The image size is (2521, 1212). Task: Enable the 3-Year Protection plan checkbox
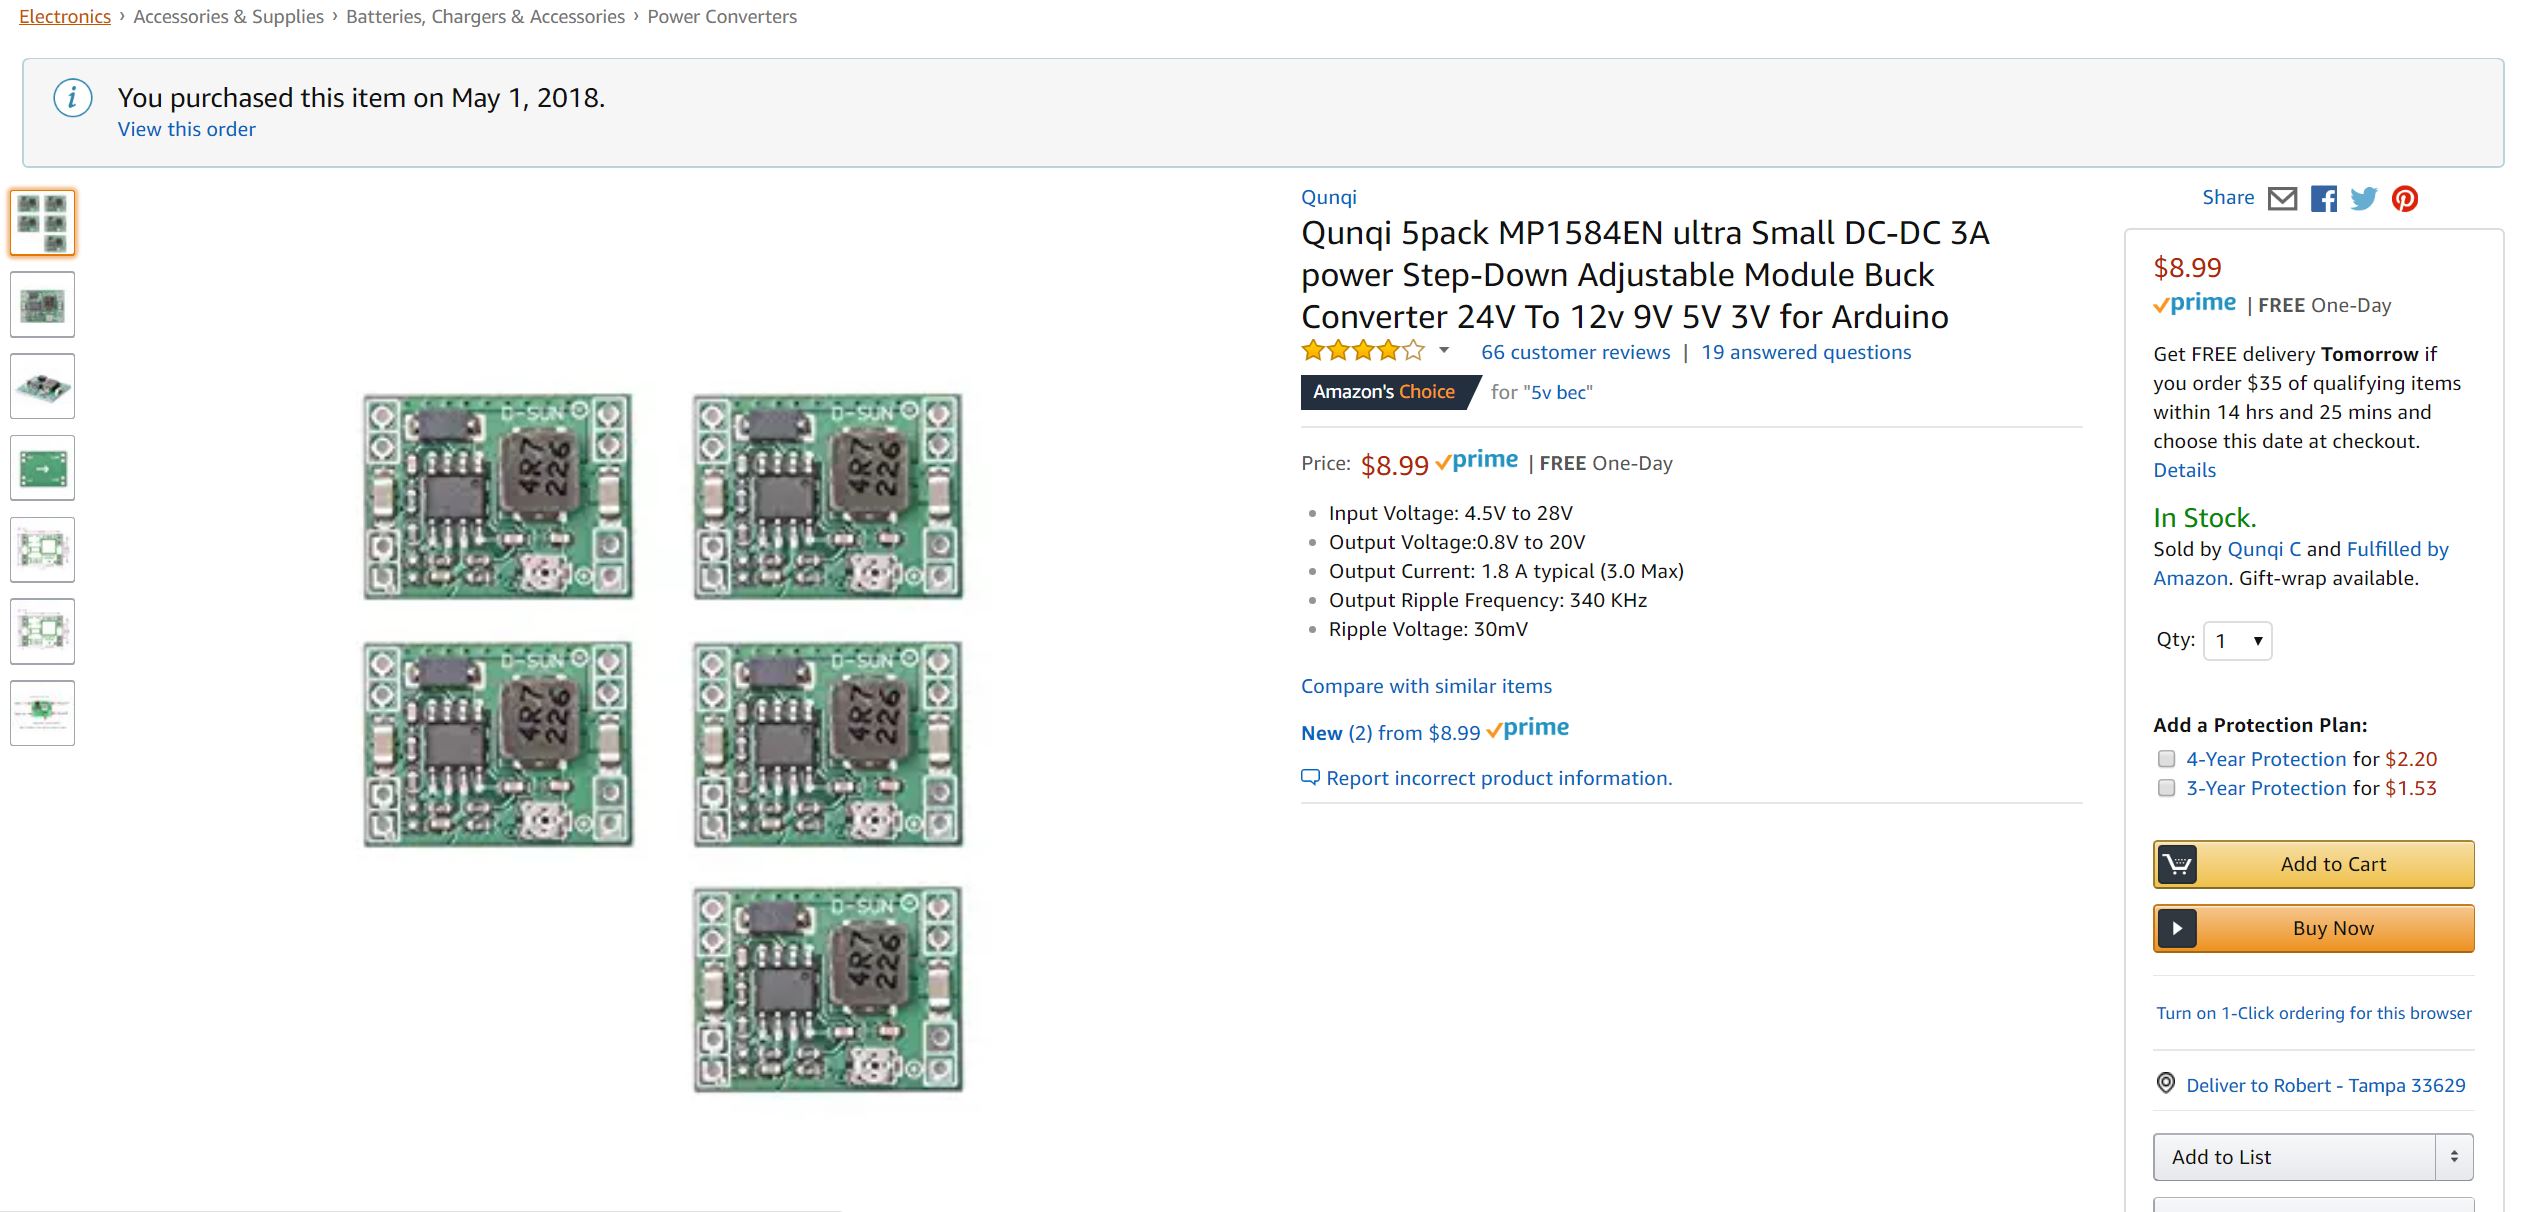(2167, 788)
